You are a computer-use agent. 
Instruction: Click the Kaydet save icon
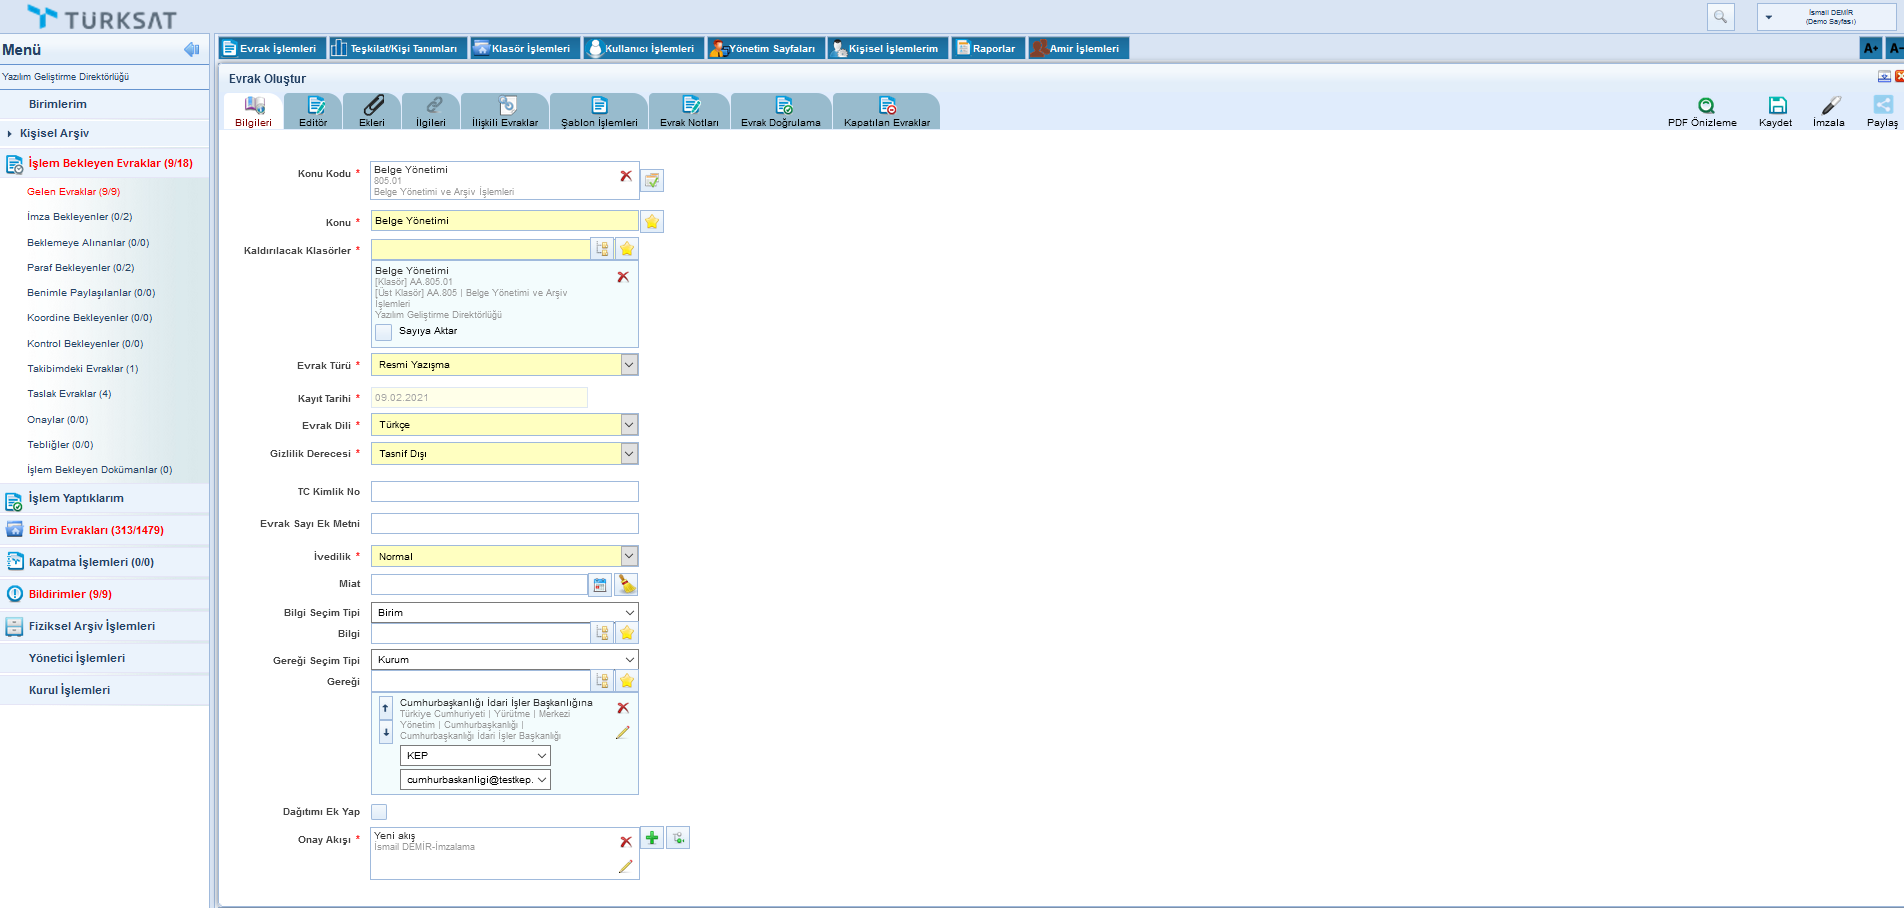tap(1777, 106)
